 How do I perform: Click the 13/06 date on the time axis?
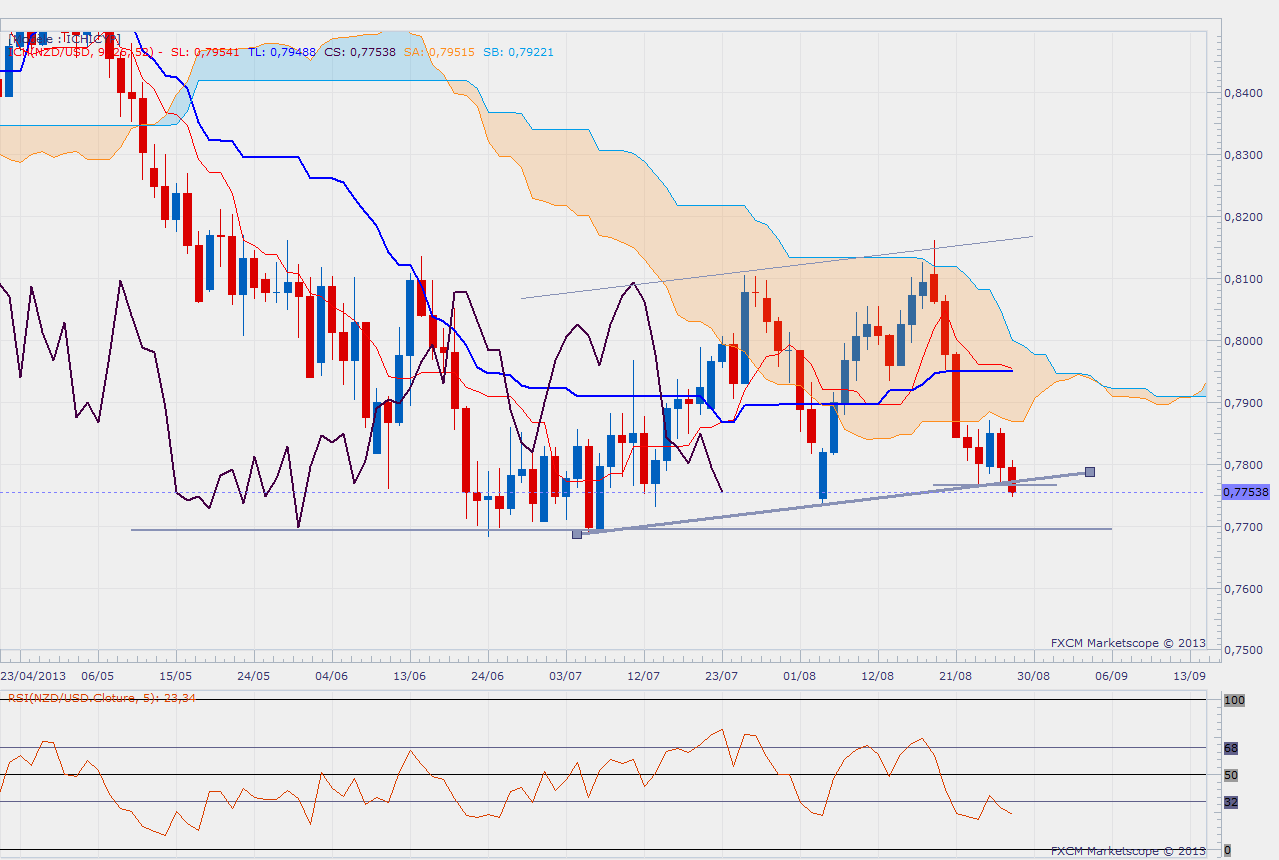coord(409,675)
